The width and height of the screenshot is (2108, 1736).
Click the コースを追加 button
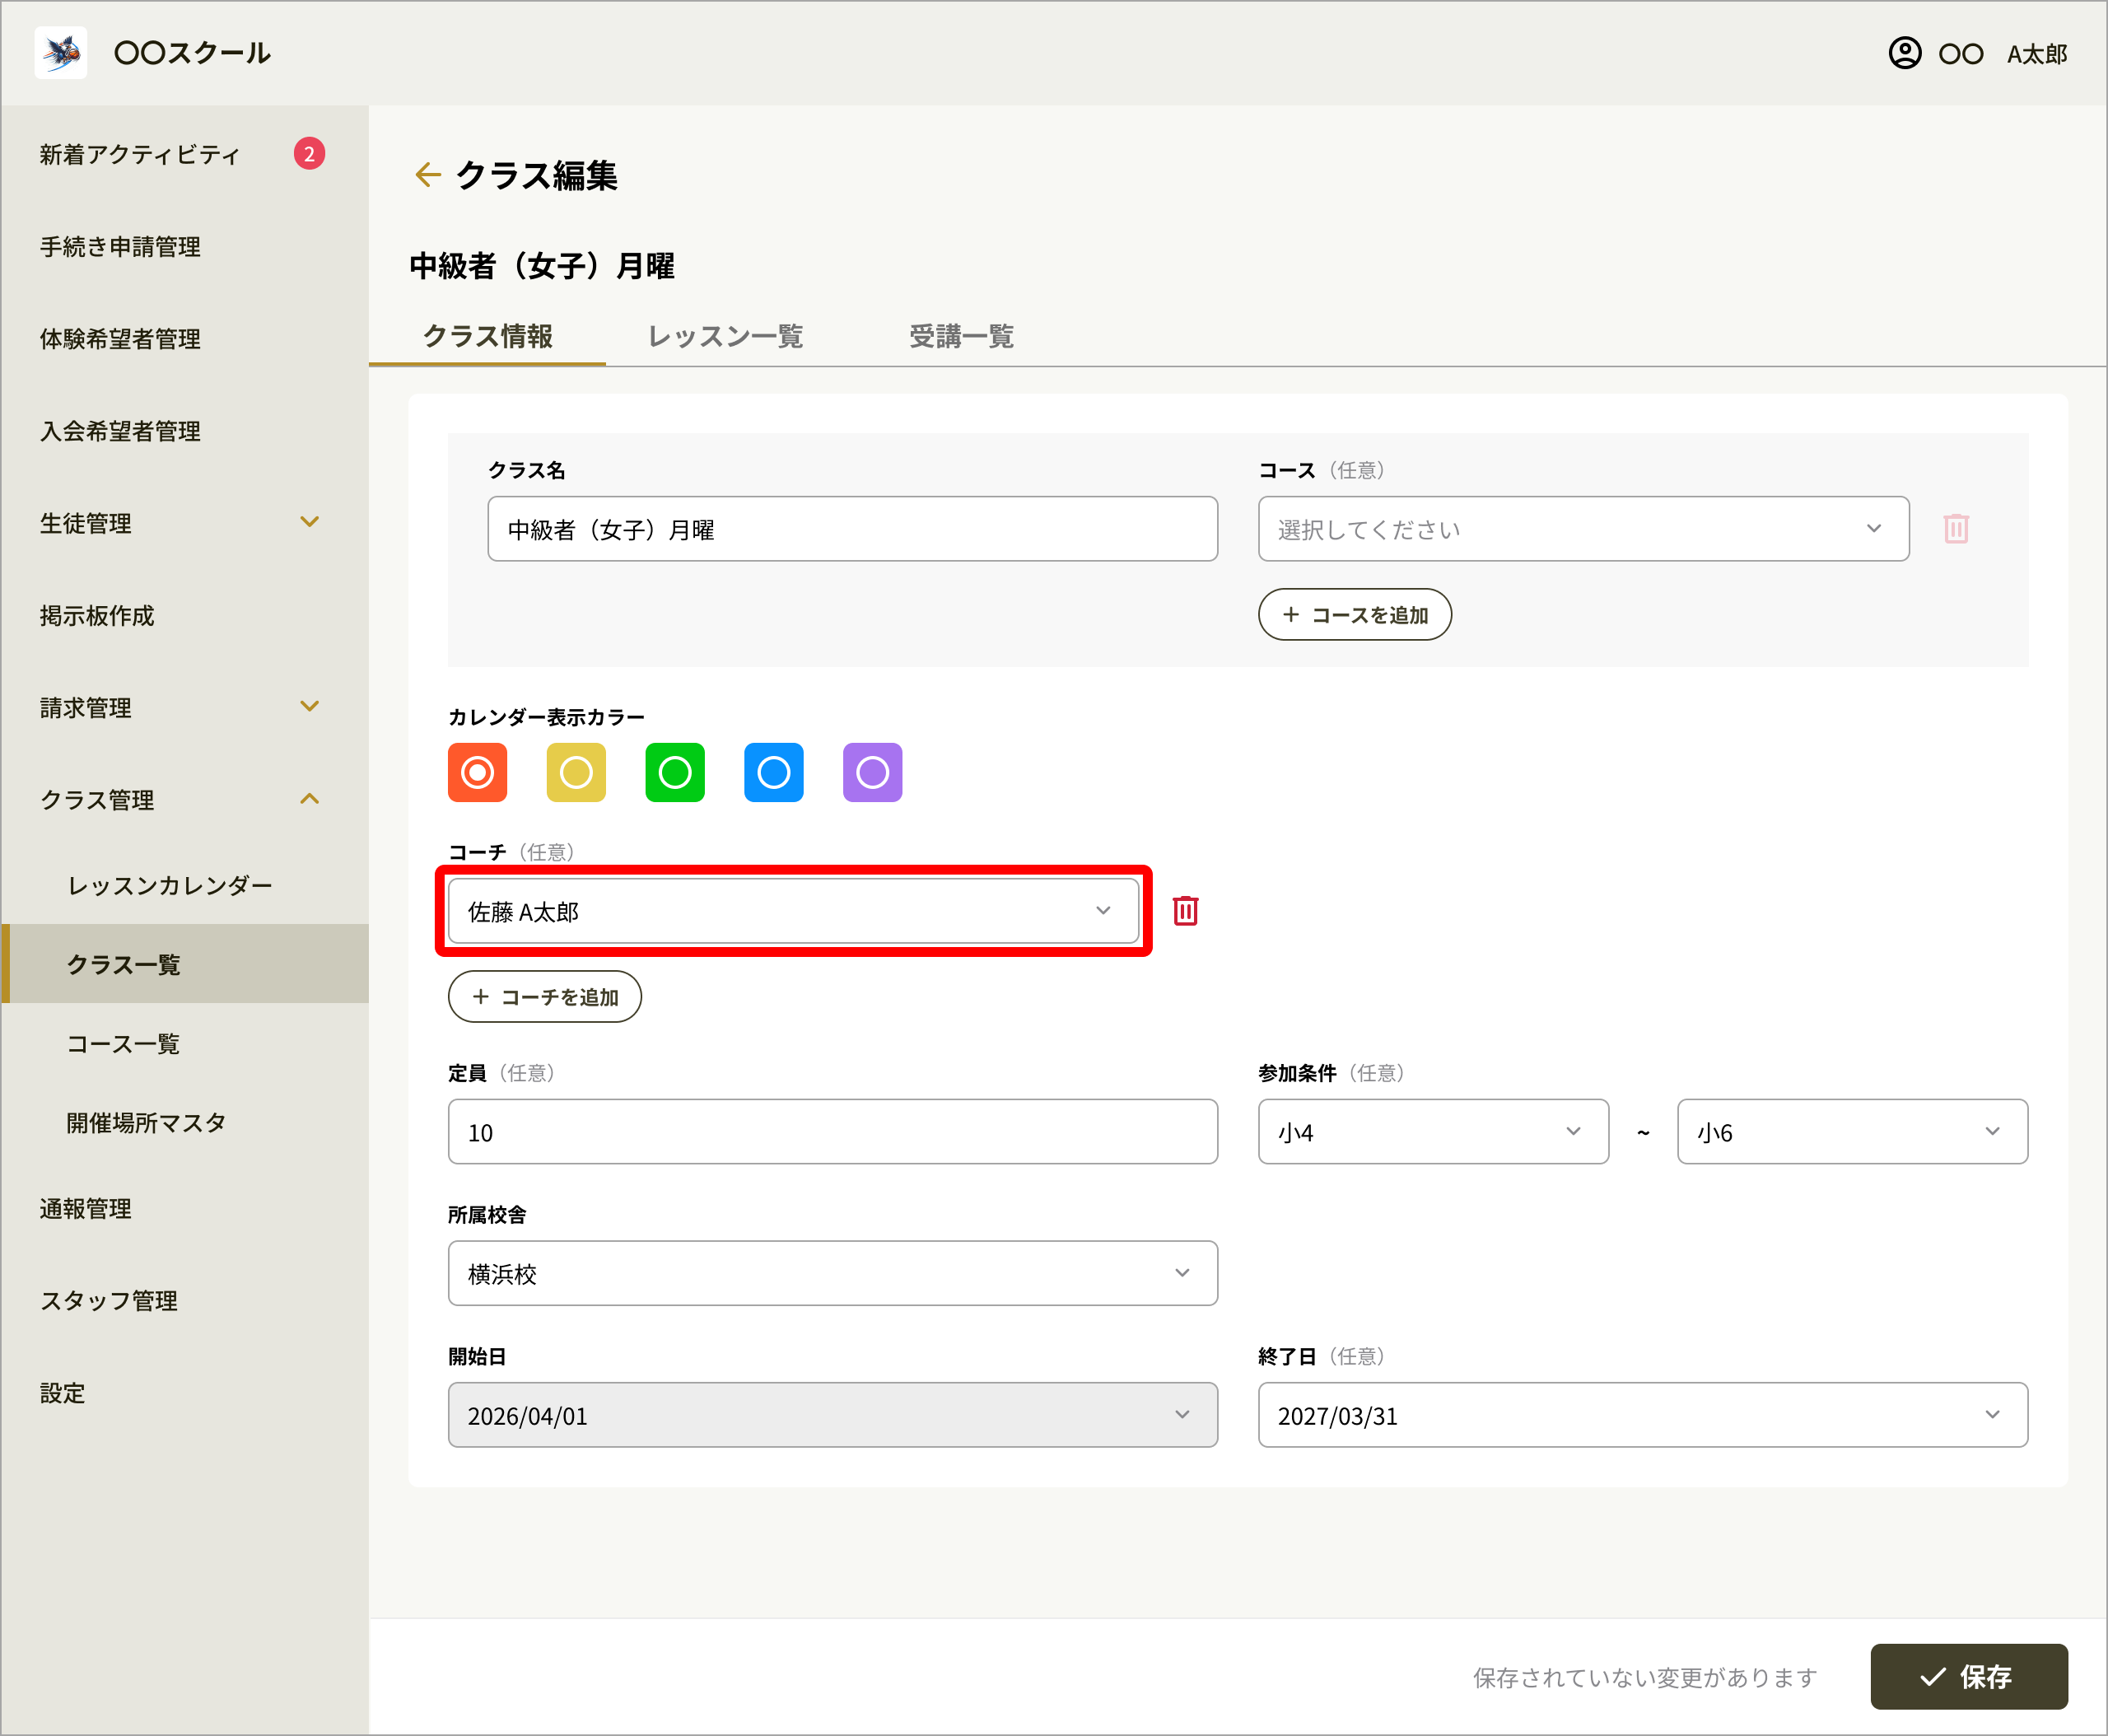tap(1355, 615)
